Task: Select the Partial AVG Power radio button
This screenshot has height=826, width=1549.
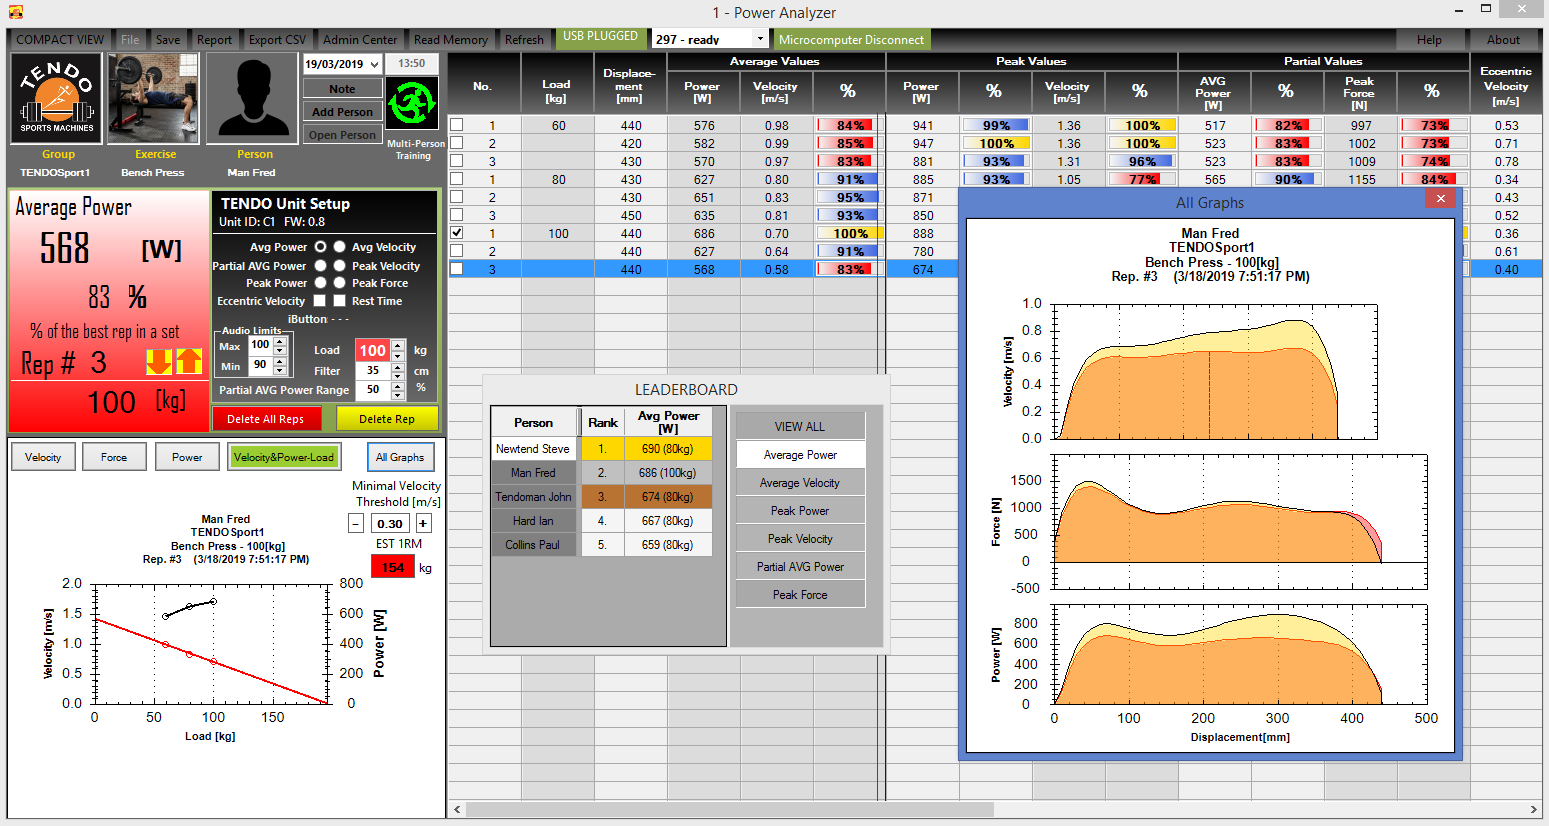Action: [320, 265]
